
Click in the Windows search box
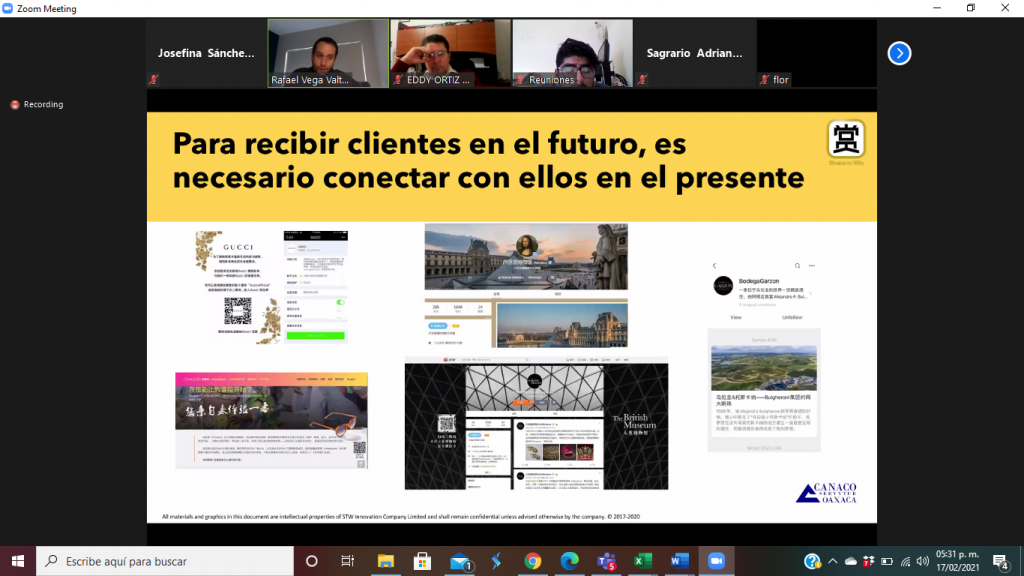coord(165,561)
